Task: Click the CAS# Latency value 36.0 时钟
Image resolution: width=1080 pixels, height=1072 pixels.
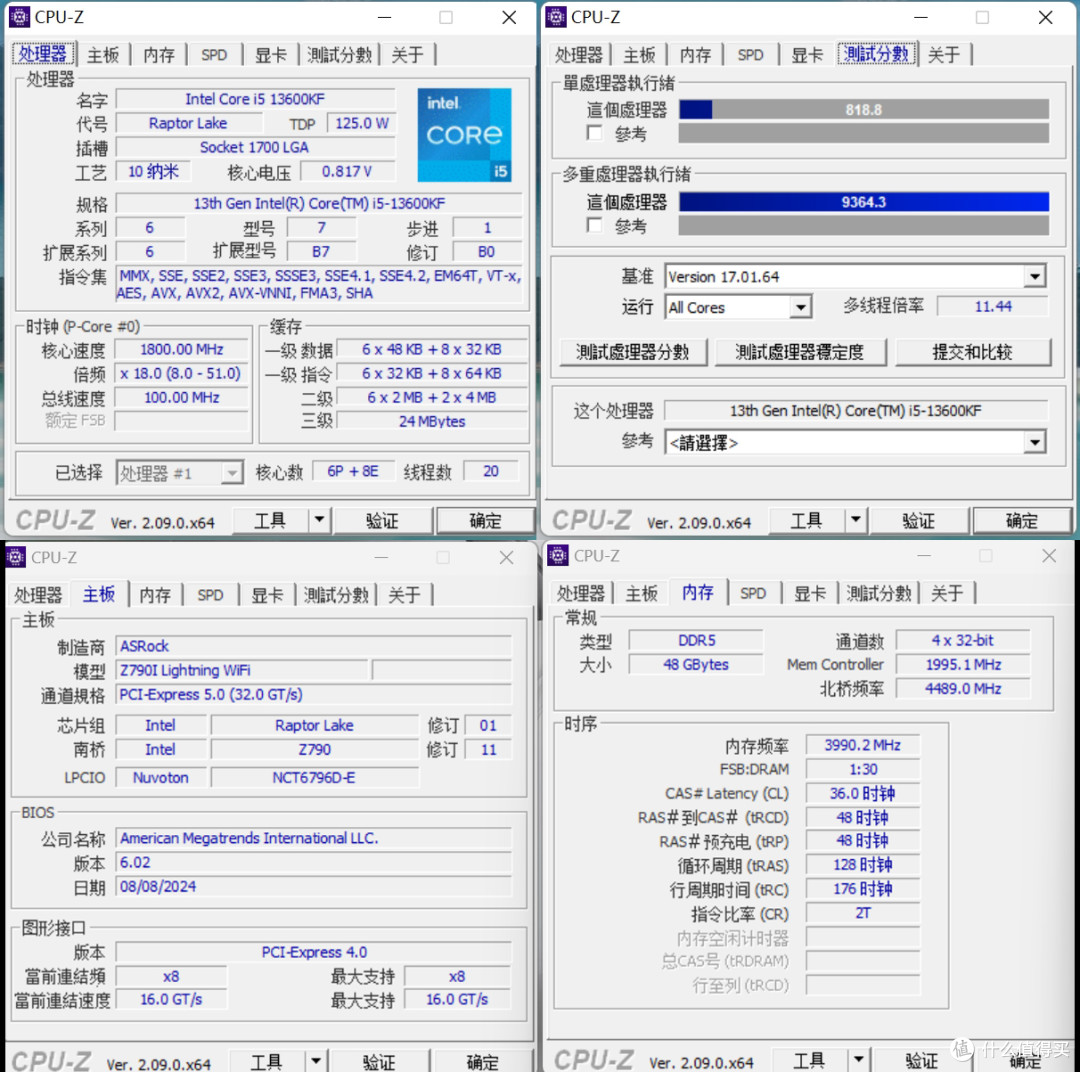Action: click(x=862, y=793)
